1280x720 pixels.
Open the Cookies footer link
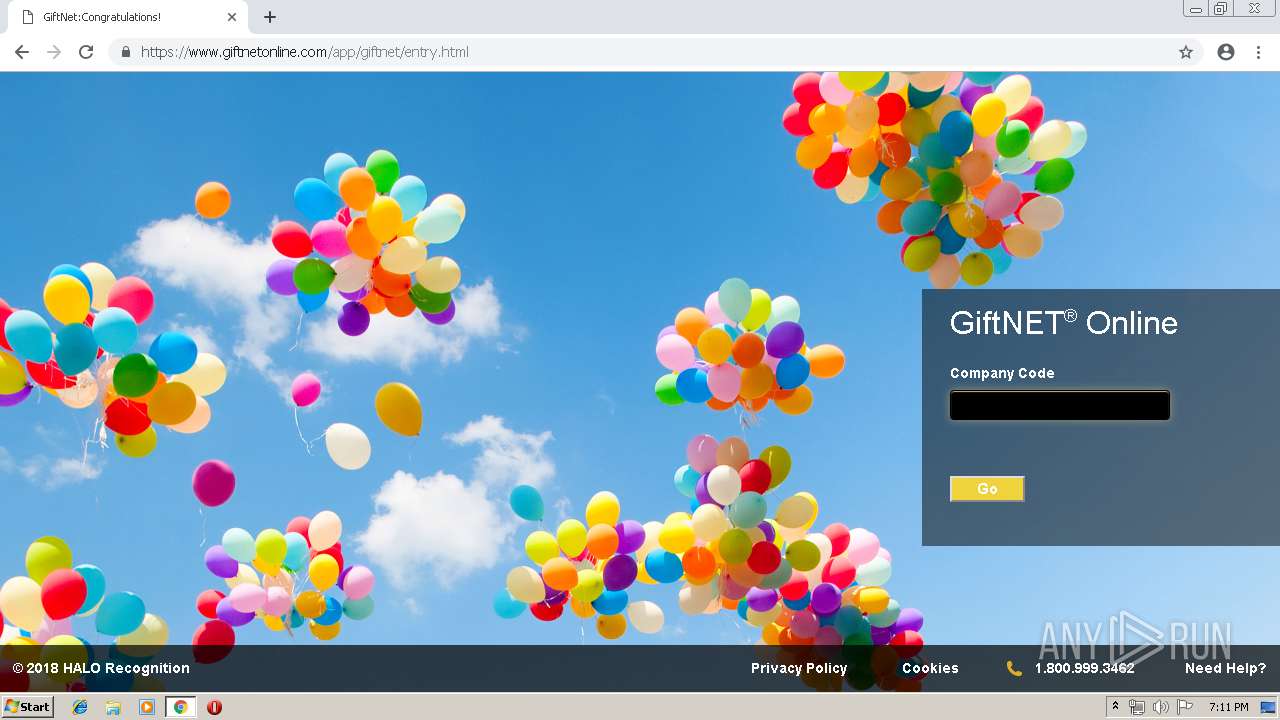pos(930,668)
